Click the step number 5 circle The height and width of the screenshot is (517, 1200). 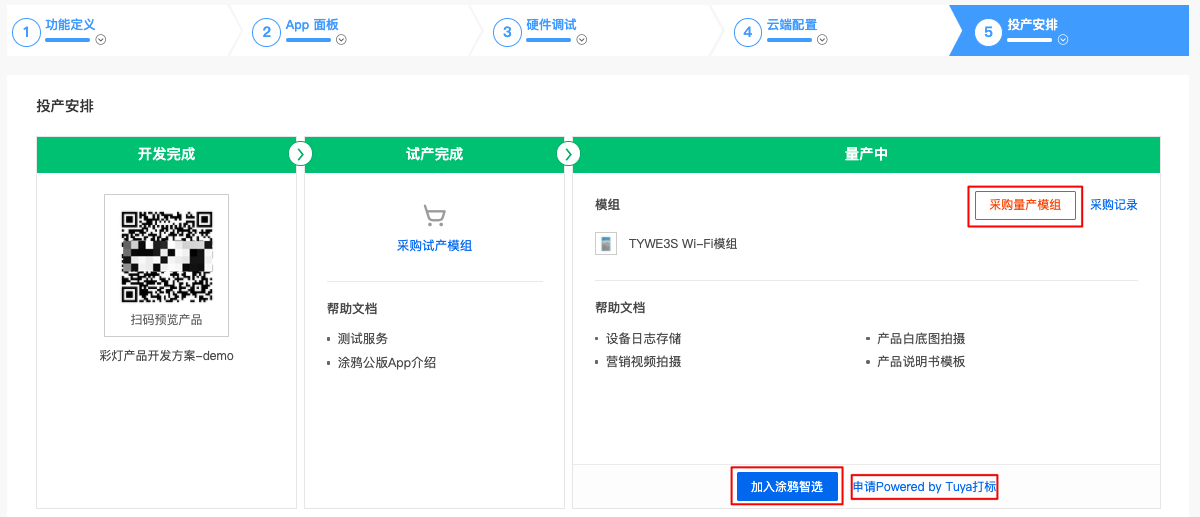[988, 32]
